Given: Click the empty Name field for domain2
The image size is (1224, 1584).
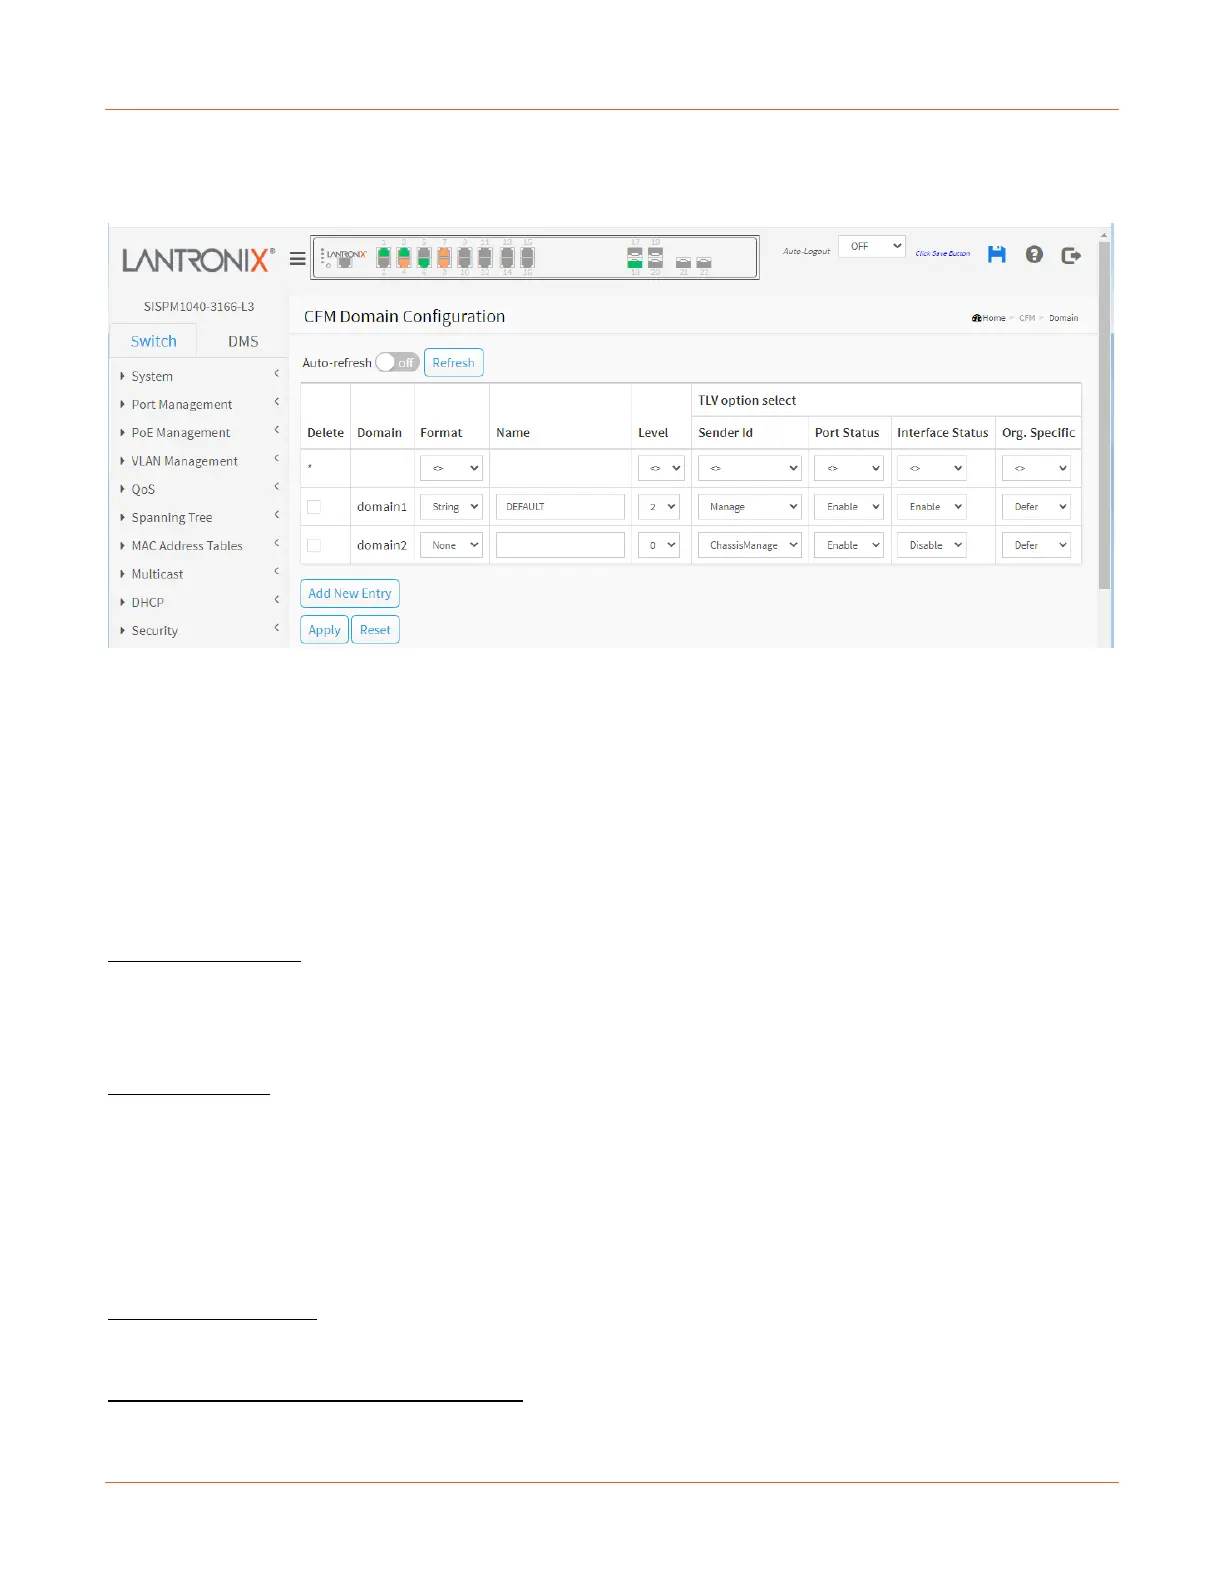Looking at the screenshot, I should [x=560, y=545].
